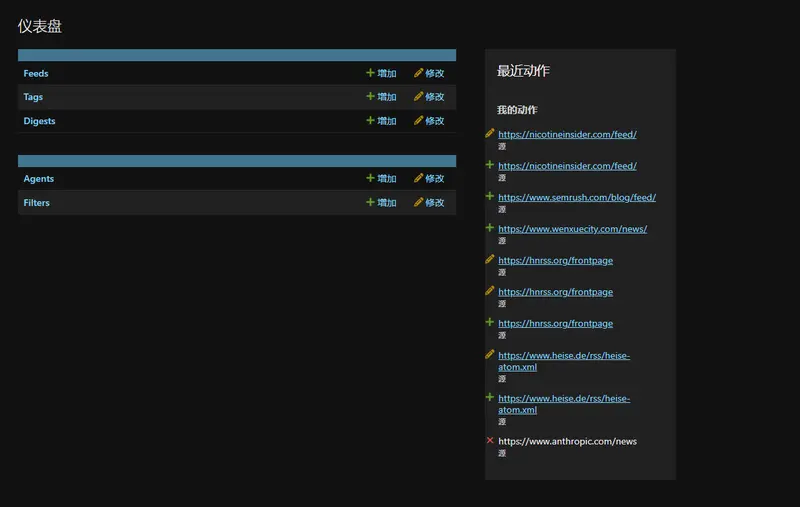
Task: Open the Feeds model list
Action: 36,74
